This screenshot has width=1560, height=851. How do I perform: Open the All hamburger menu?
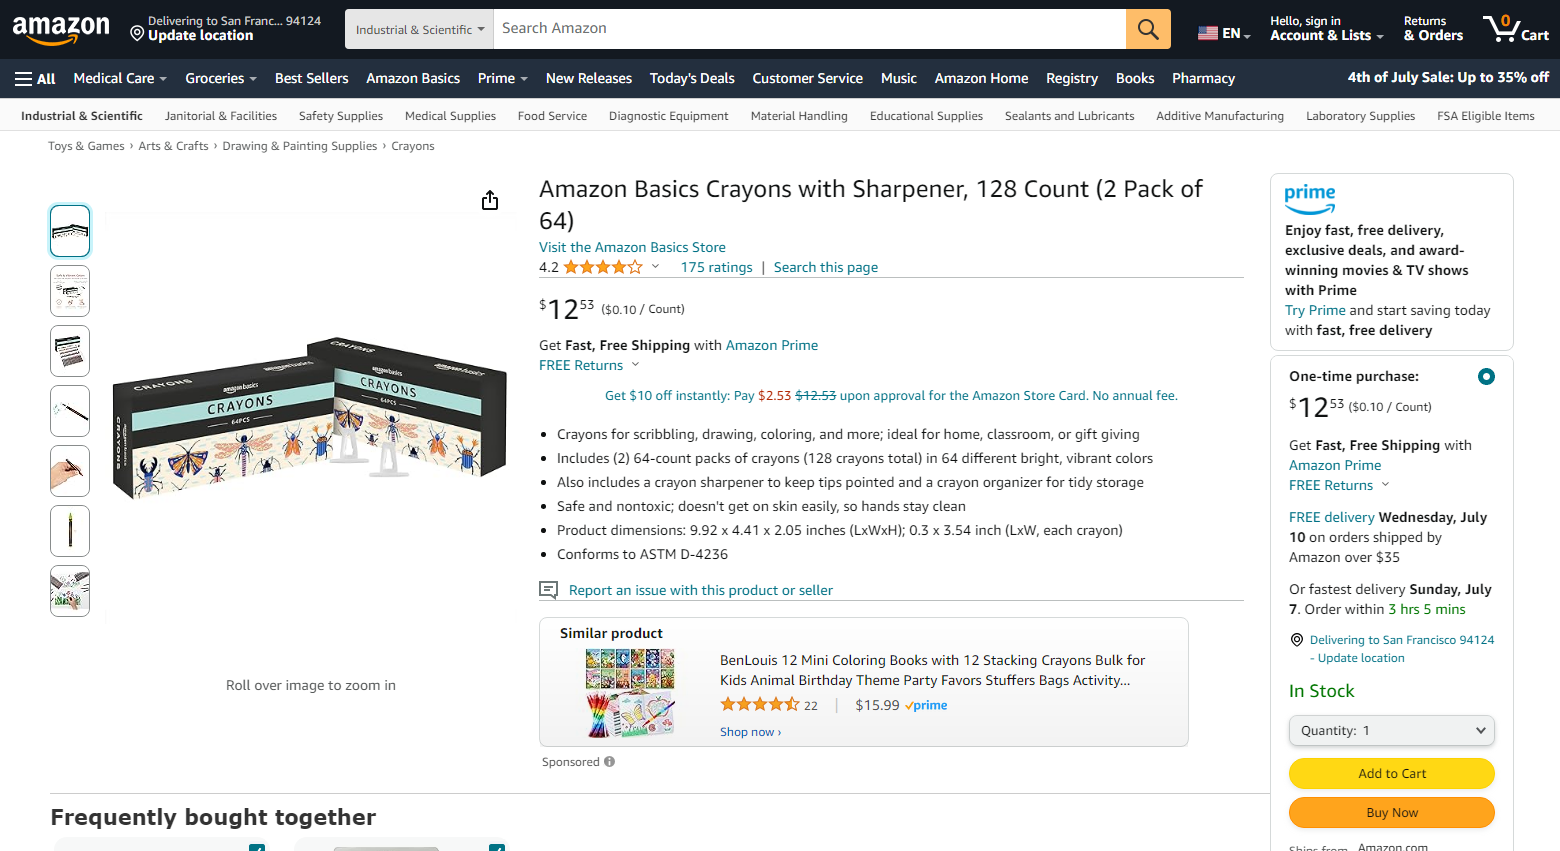coord(35,78)
